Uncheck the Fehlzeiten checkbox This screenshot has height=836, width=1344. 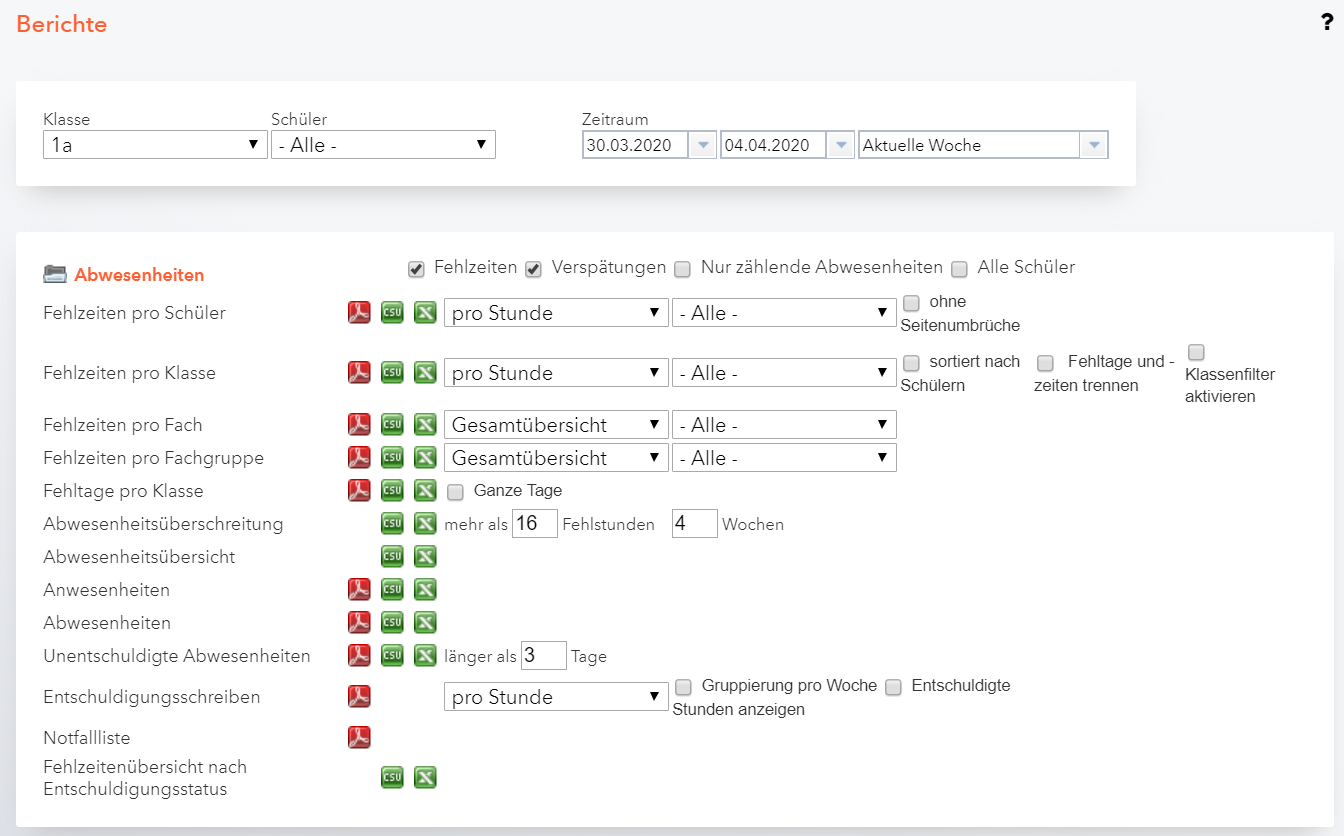[x=416, y=268]
